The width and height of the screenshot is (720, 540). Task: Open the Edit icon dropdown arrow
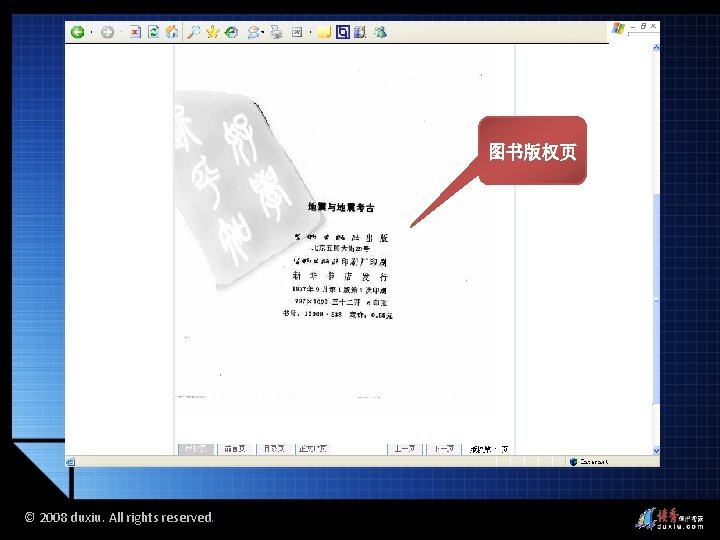(311, 33)
